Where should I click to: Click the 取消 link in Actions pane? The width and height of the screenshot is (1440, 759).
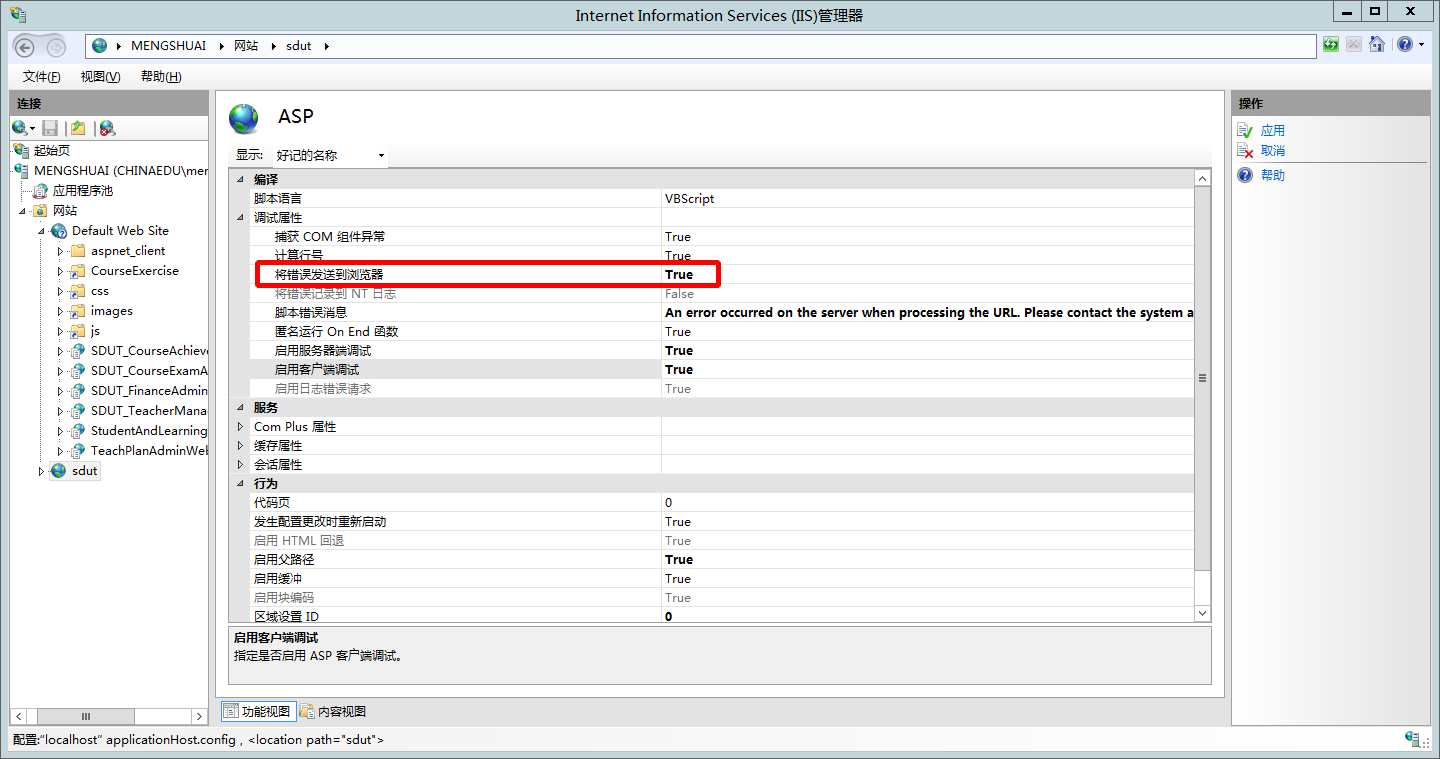[x=1273, y=150]
